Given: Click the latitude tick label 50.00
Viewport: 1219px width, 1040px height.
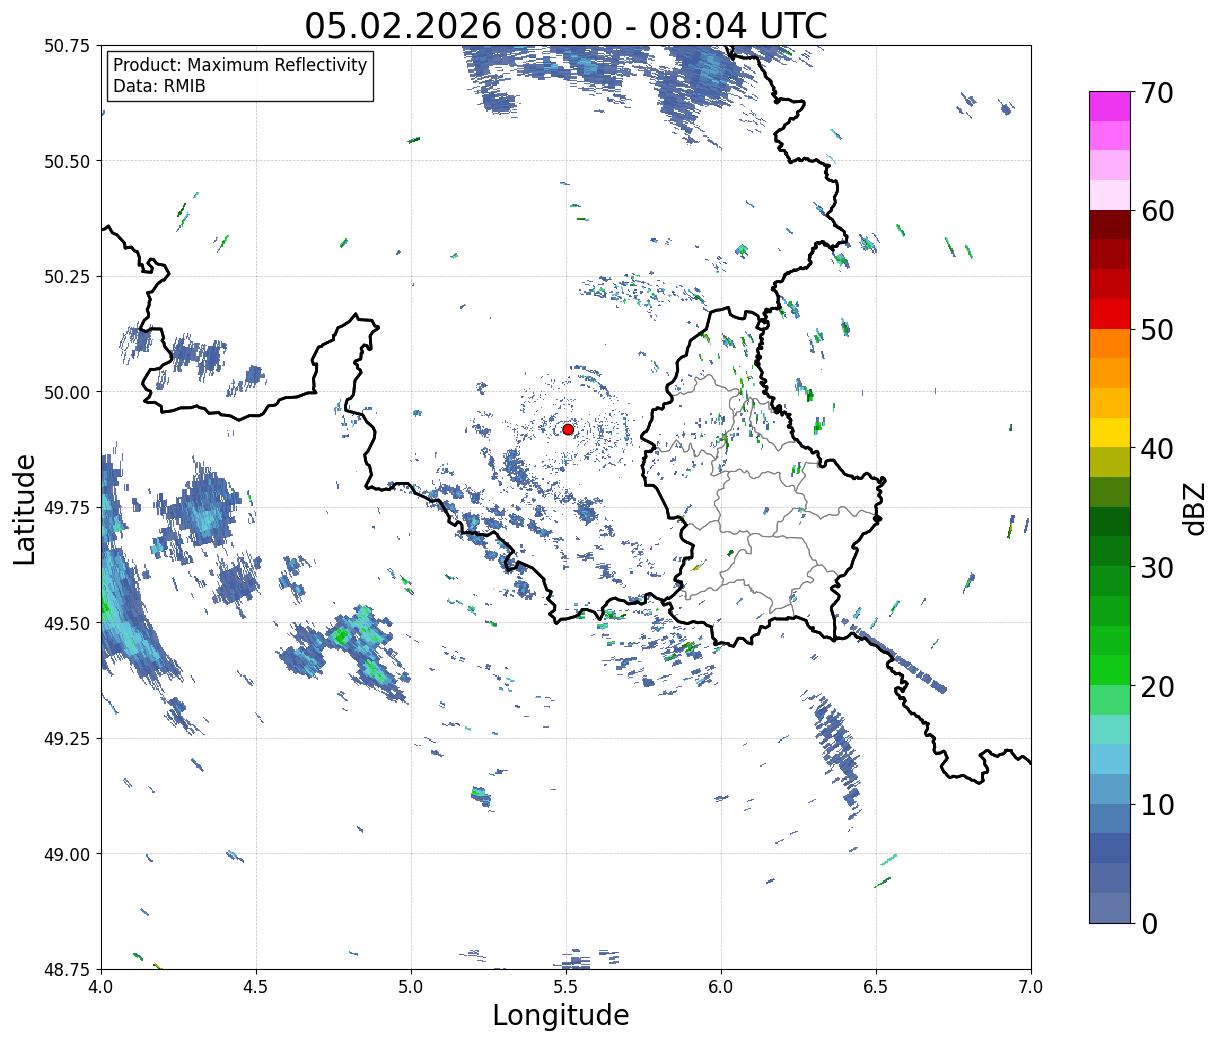Looking at the screenshot, I should pos(66,392).
